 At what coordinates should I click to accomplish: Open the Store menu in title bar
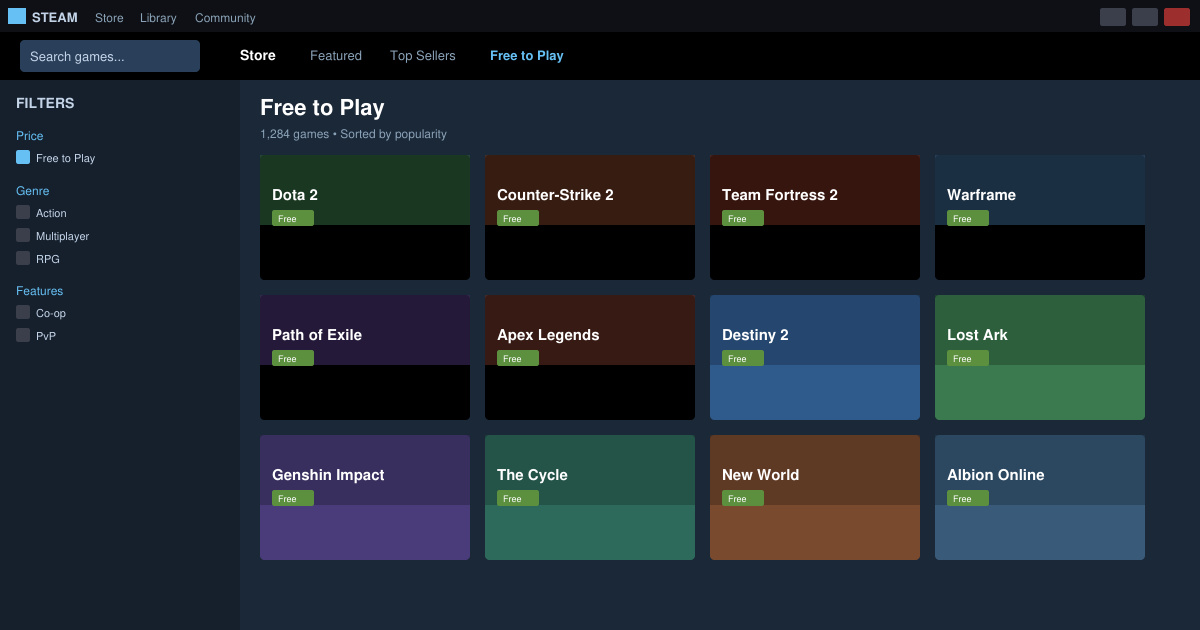click(x=109, y=18)
